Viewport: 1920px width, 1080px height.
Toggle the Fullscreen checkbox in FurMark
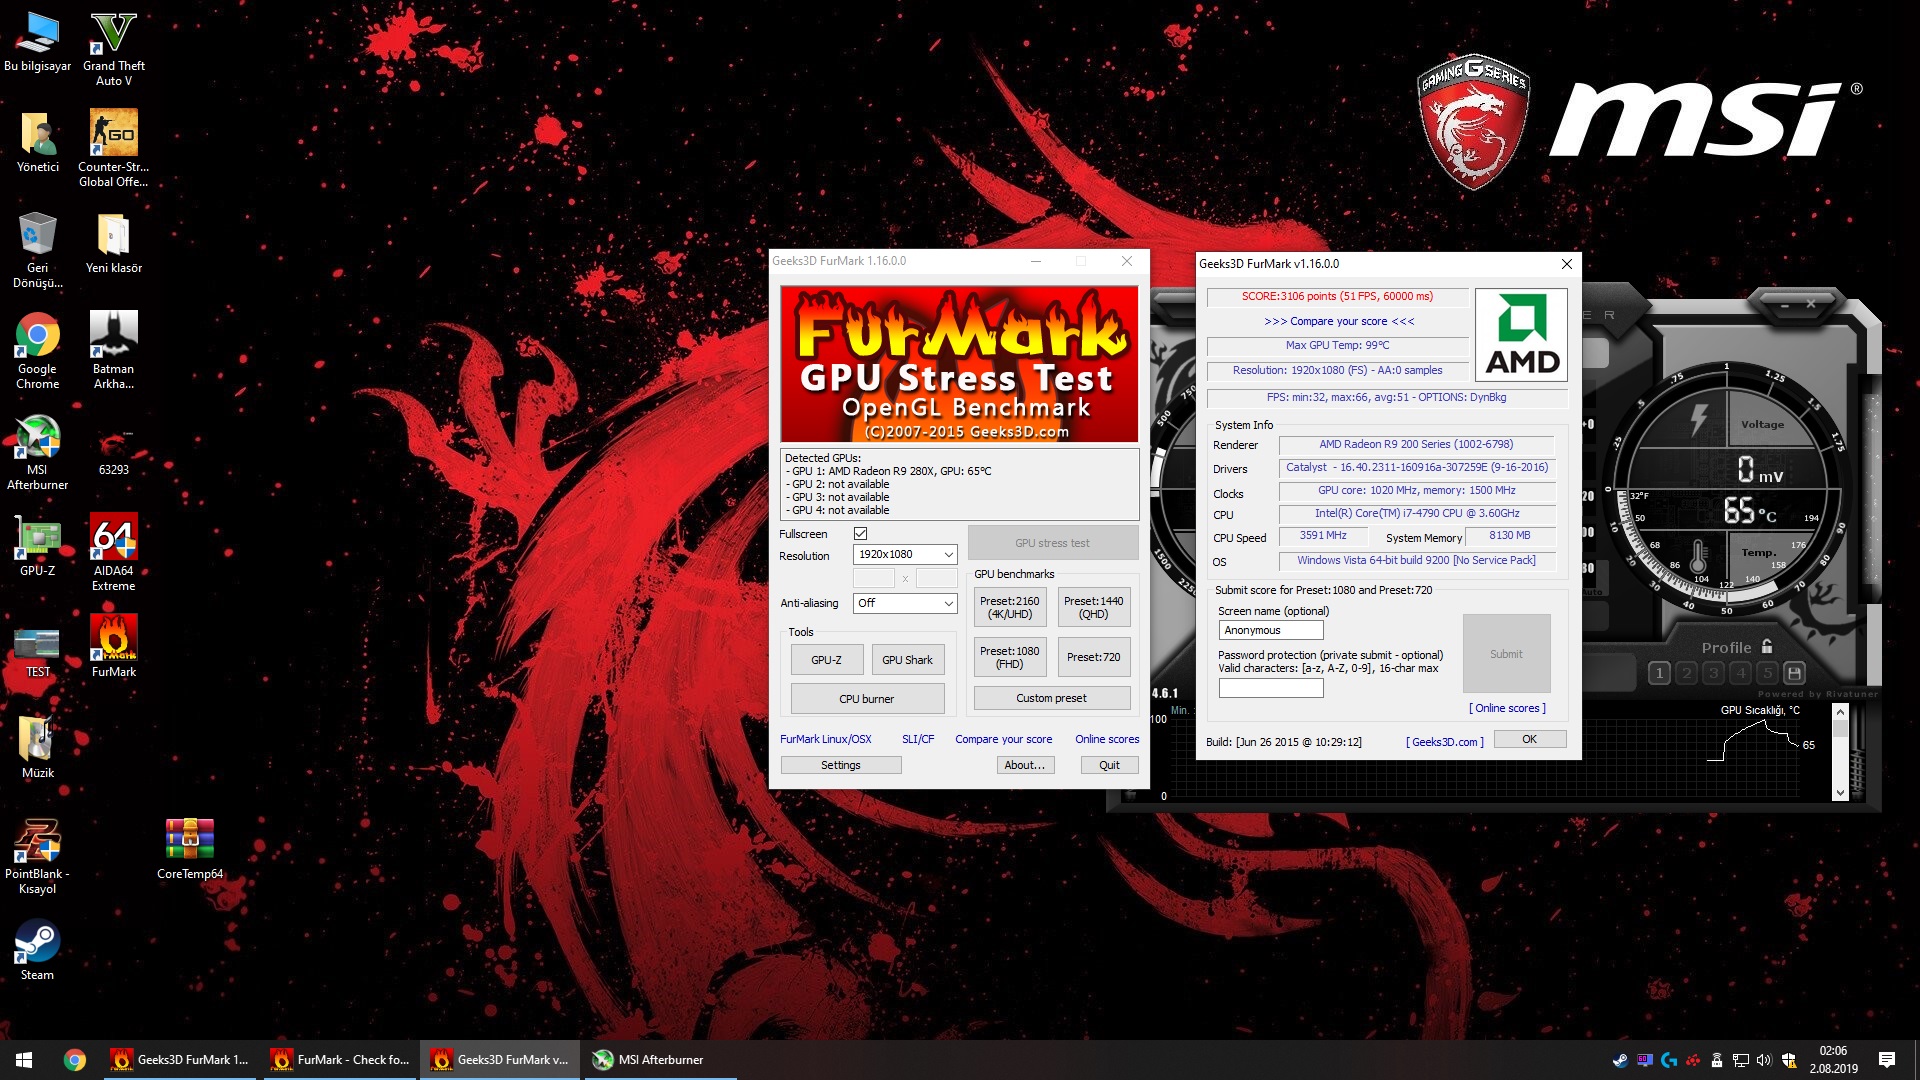pos(860,534)
